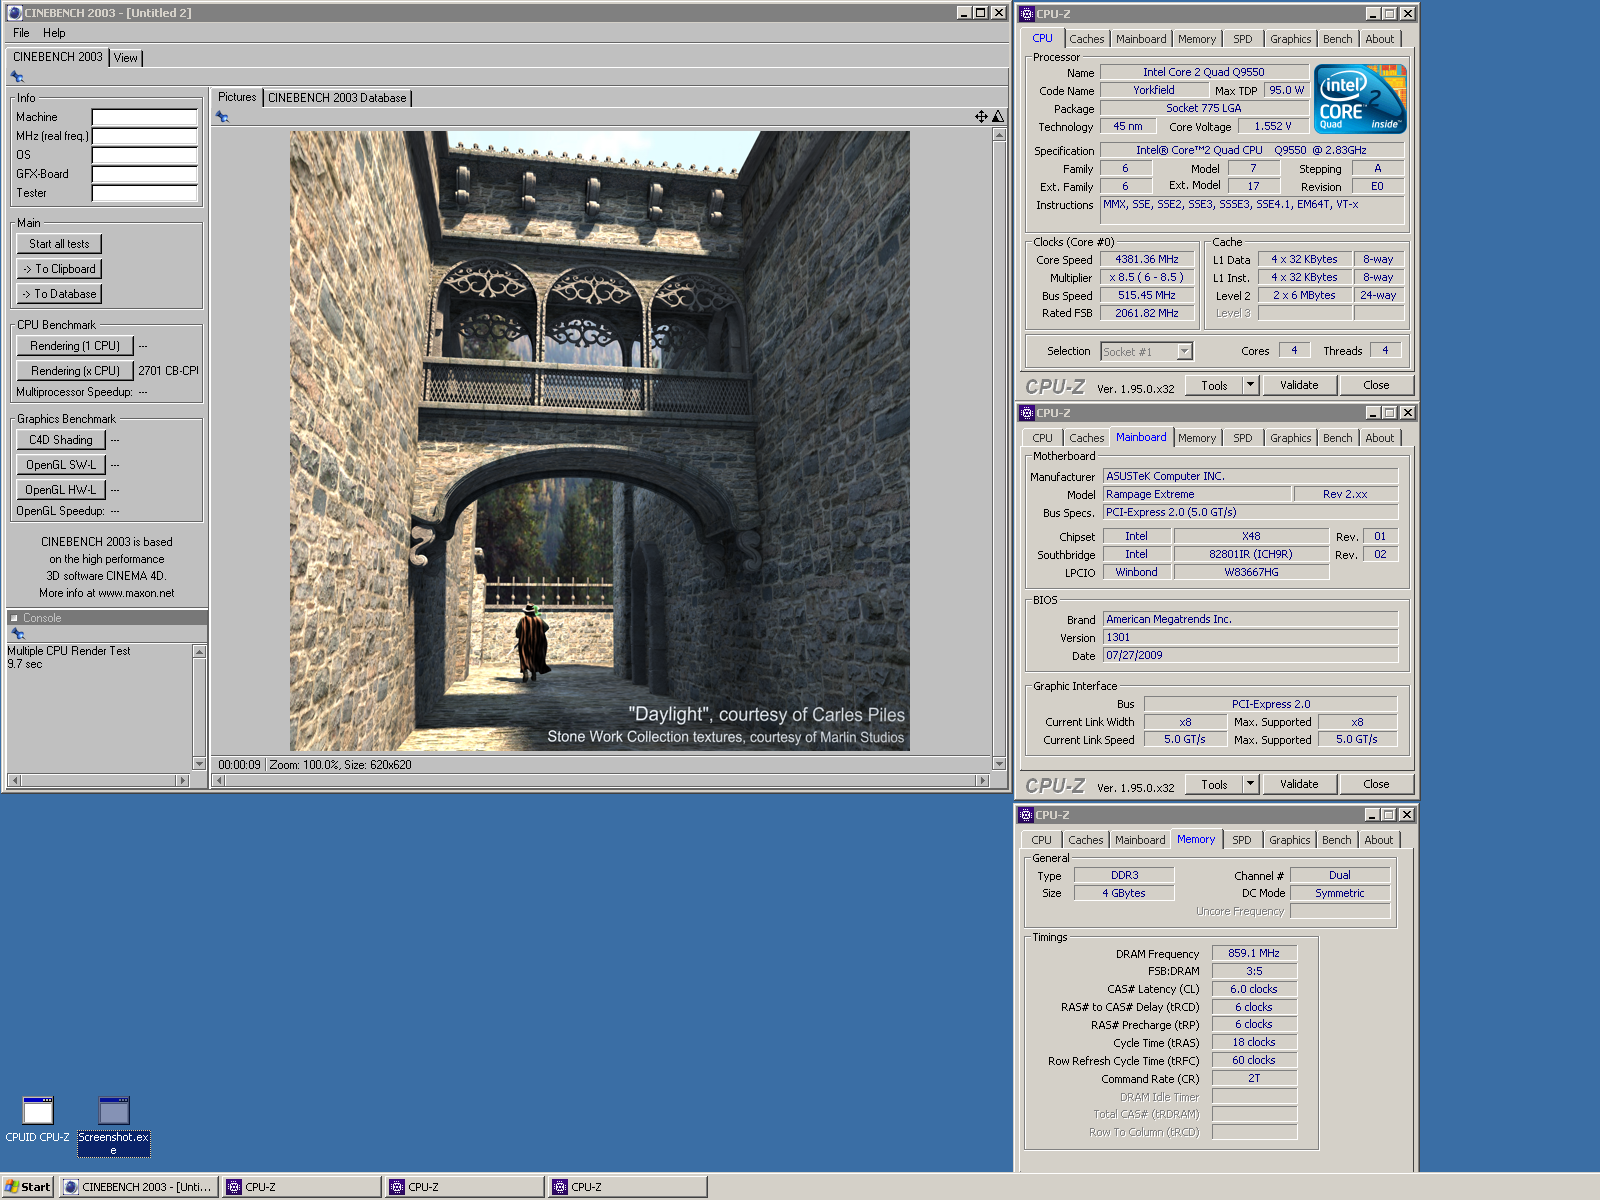The width and height of the screenshot is (1600, 1200).
Task: Click the rendered Daylight picture
Action: point(600,441)
